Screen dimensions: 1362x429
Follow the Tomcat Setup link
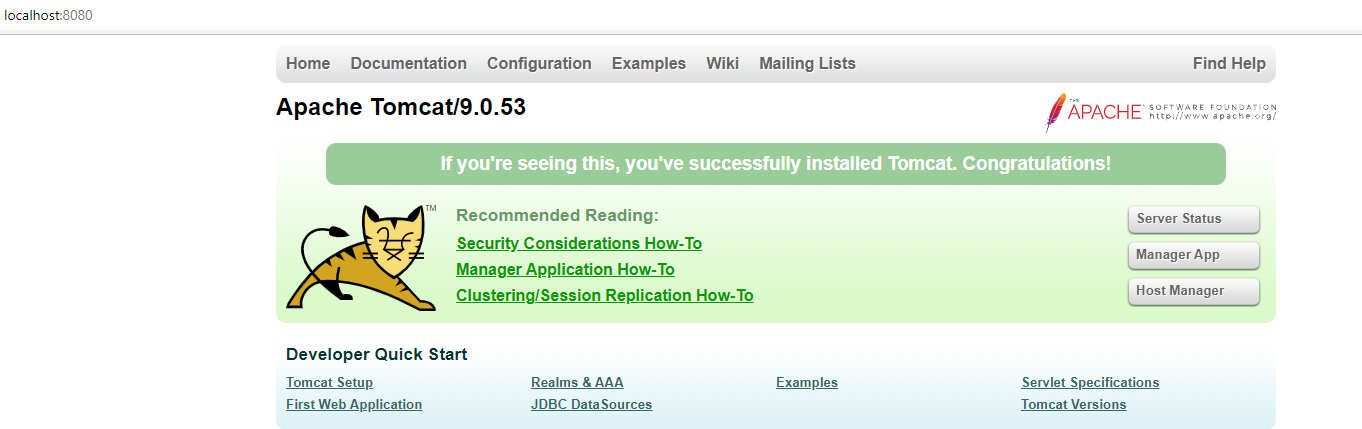coord(329,382)
